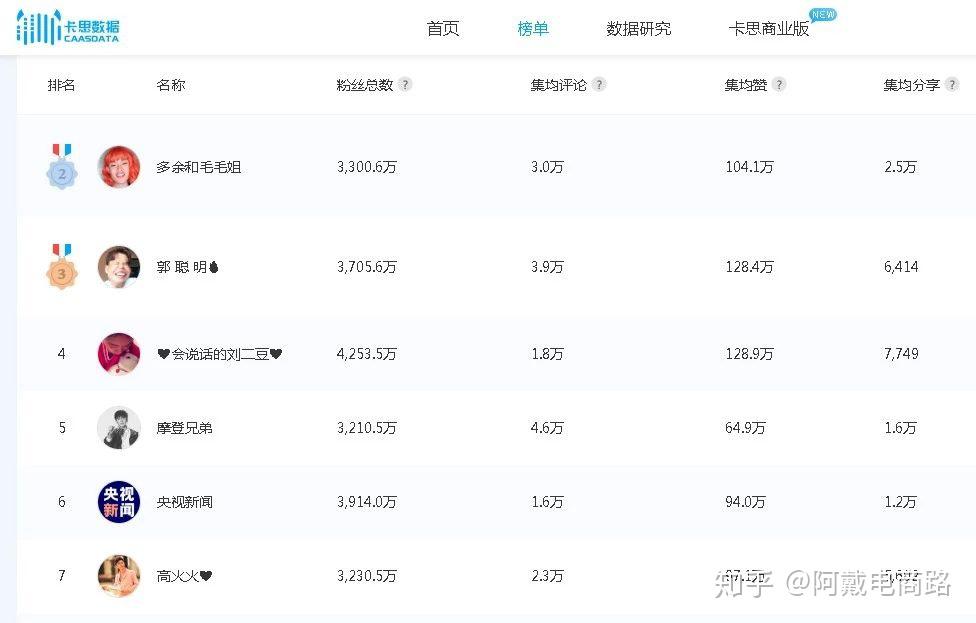Screen dimensions: 976x623
Task: Open the 卡思商业版 menu item
Action: tap(769, 29)
